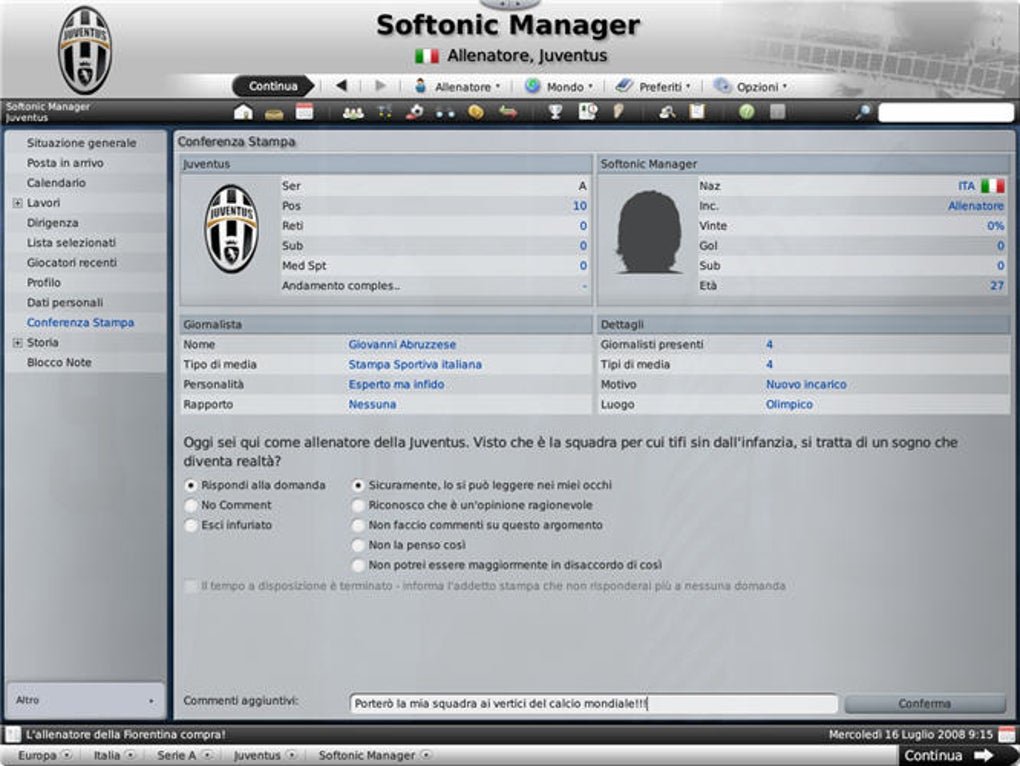Open the Opzioni menu
Screen dimensions: 1020x766
coord(751,86)
